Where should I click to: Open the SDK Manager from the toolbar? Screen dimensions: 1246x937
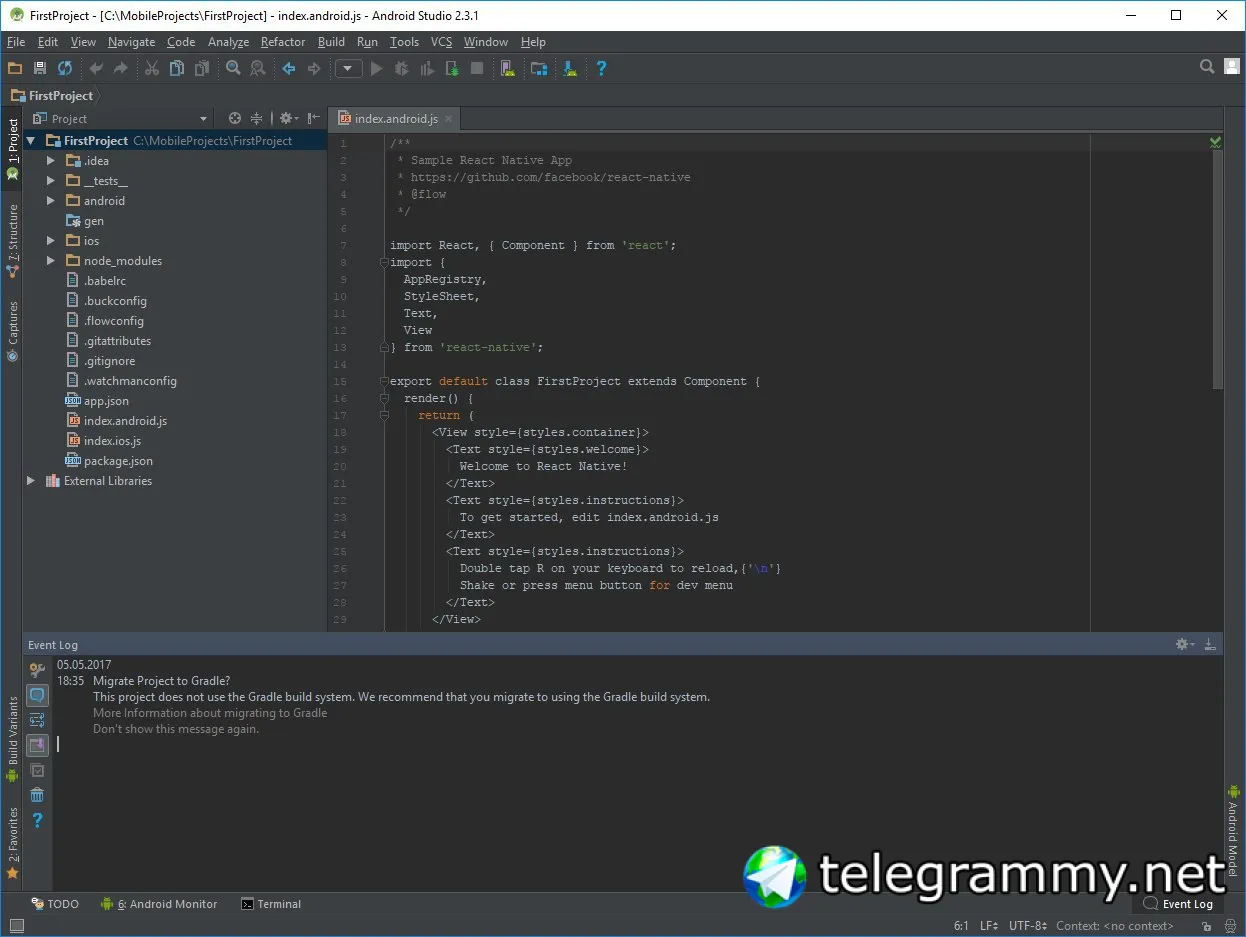570,68
